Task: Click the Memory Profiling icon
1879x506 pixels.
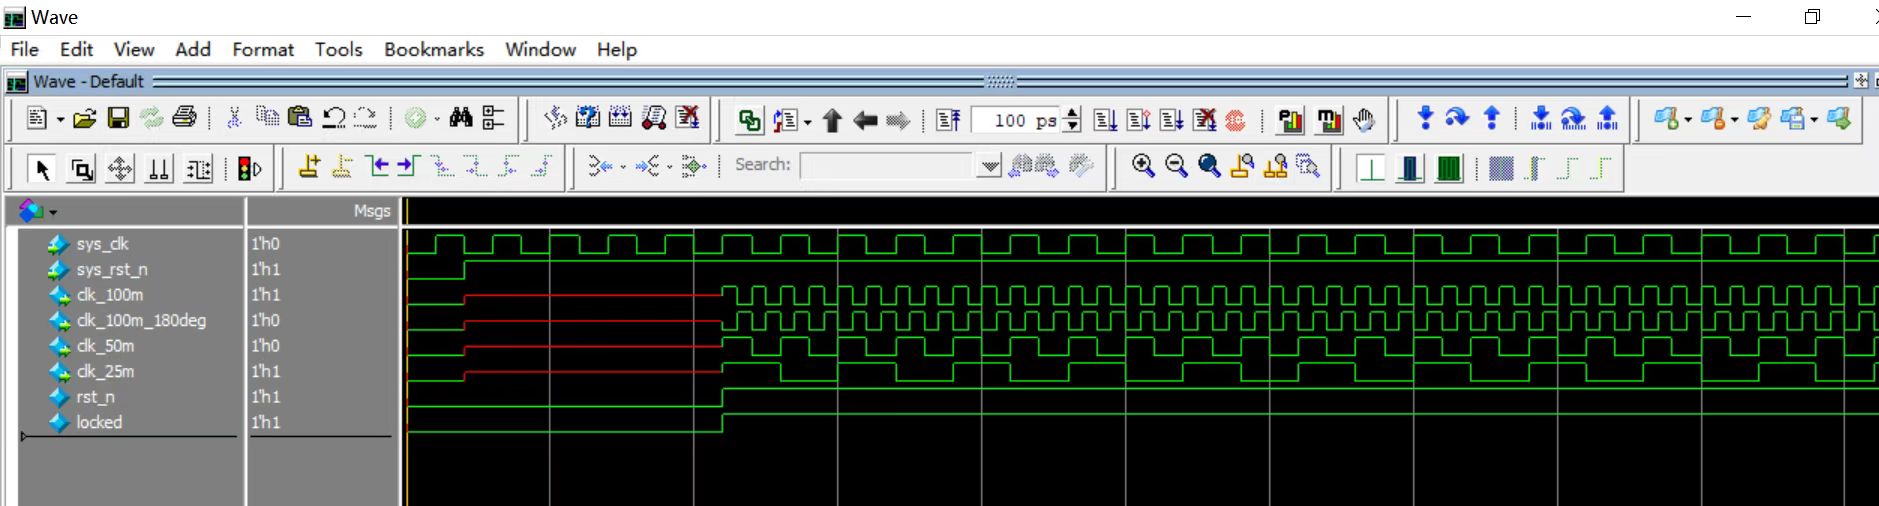Action: [x=1329, y=121]
